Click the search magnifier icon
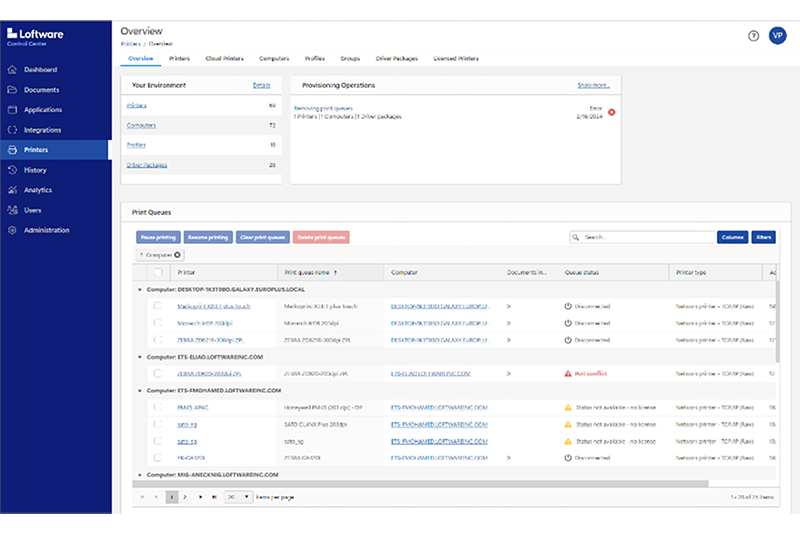This screenshot has height=534, width=800. (576, 237)
